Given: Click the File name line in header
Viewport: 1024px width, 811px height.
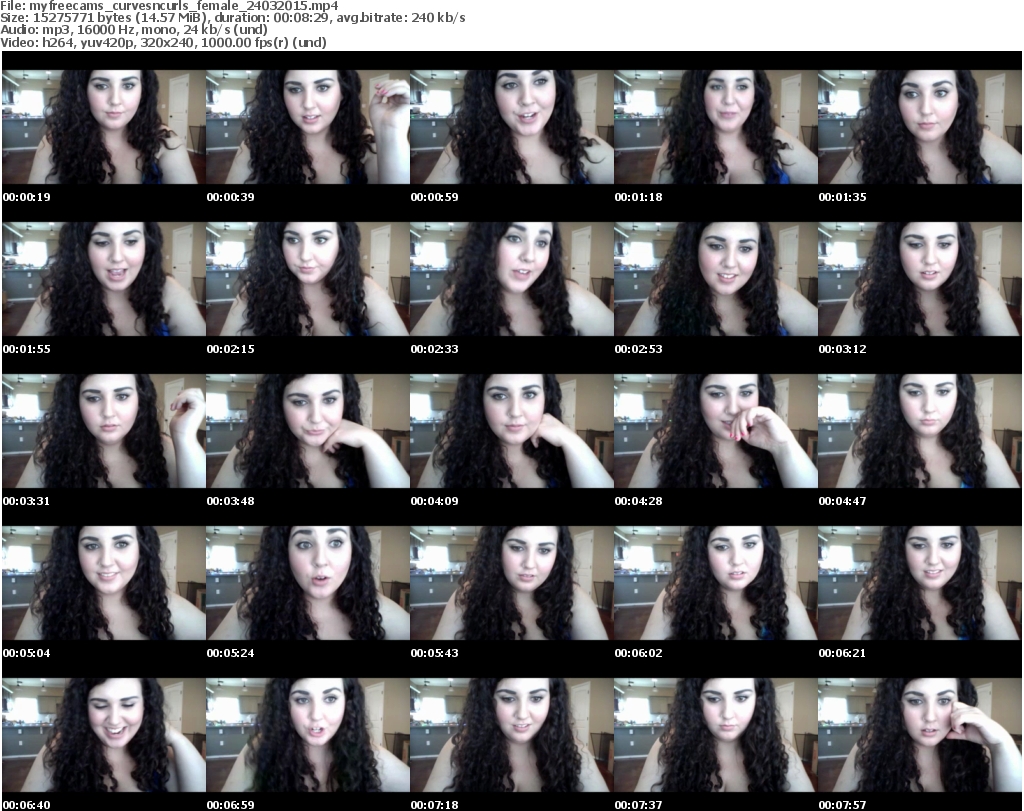Looking at the screenshot, I should coord(169,6).
